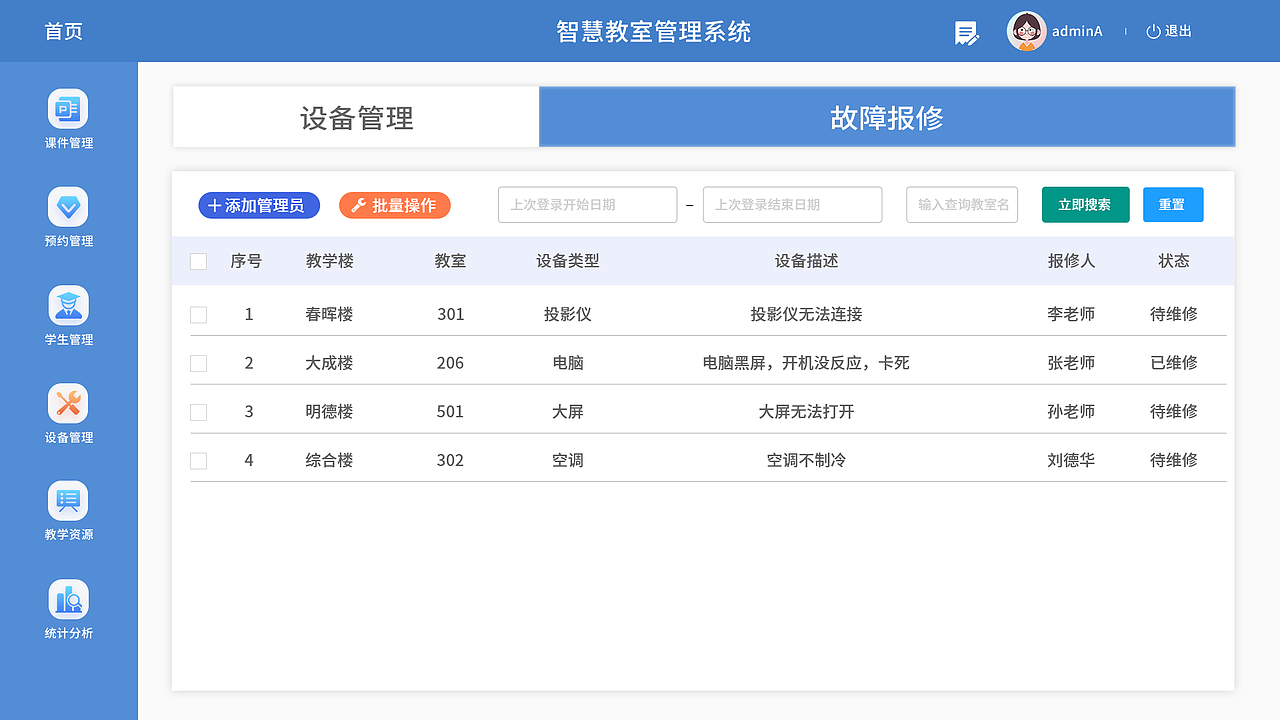The image size is (1280, 720).
Task: Click the 重置 button
Action: (x=1173, y=204)
